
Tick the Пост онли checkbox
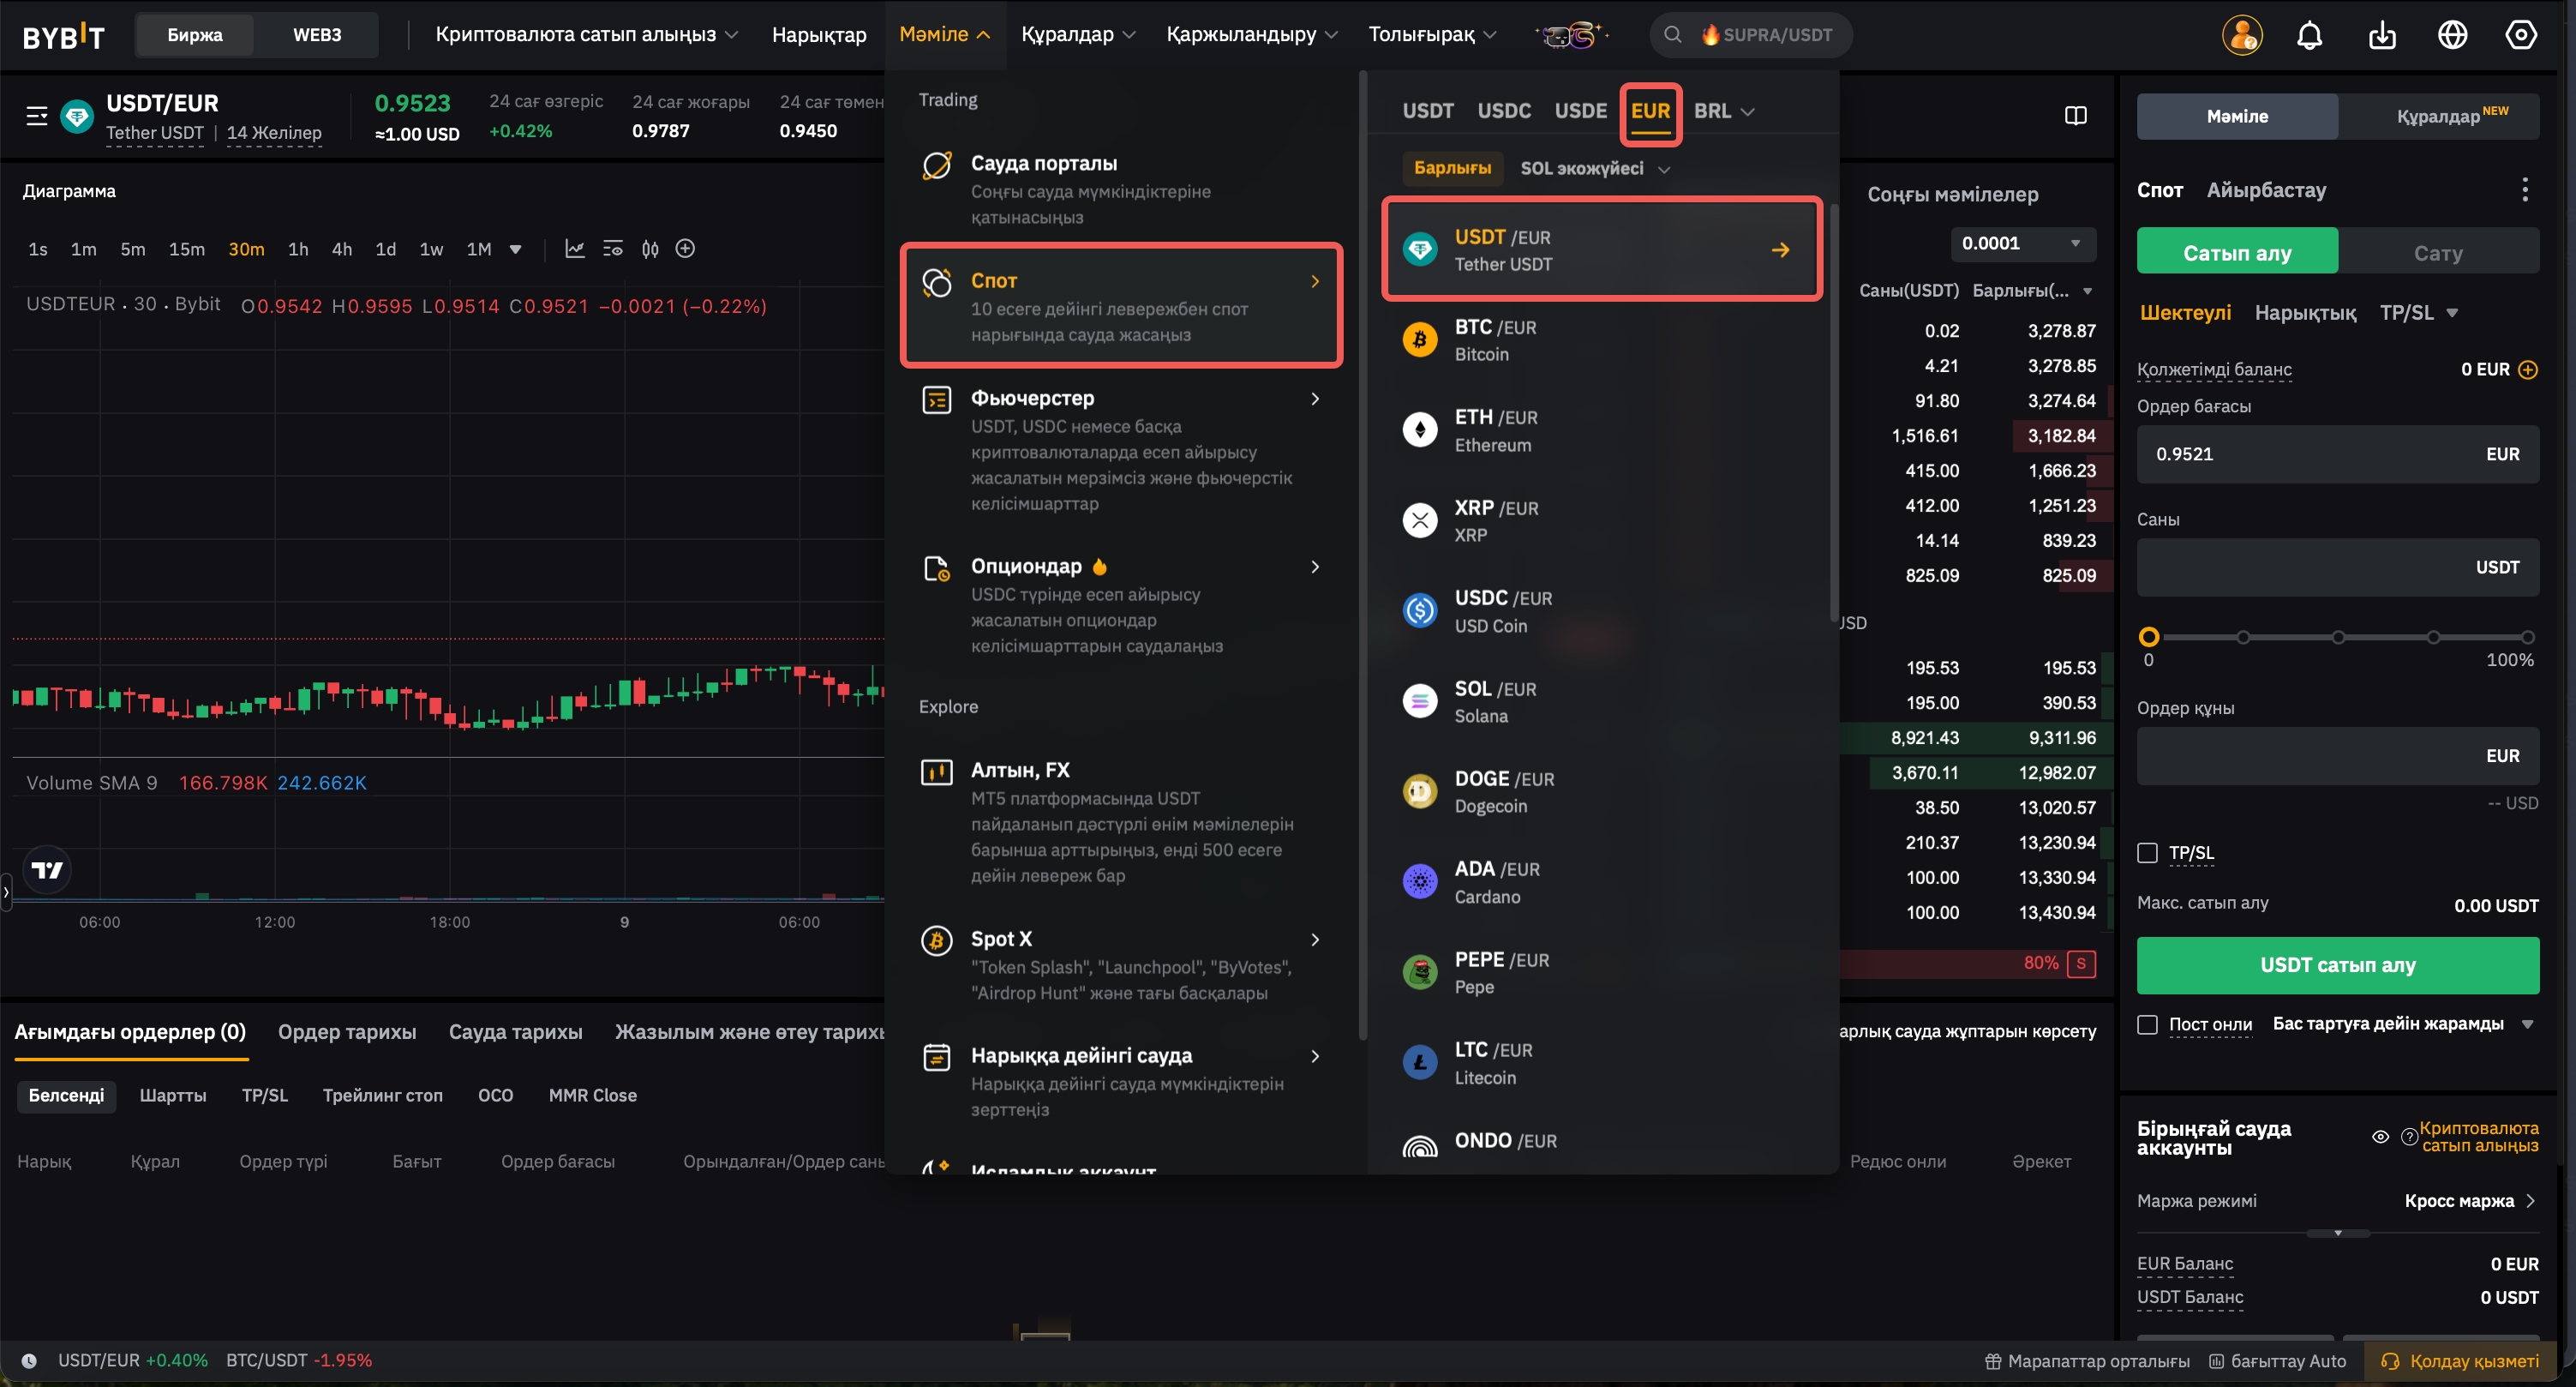click(x=2147, y=1025)
